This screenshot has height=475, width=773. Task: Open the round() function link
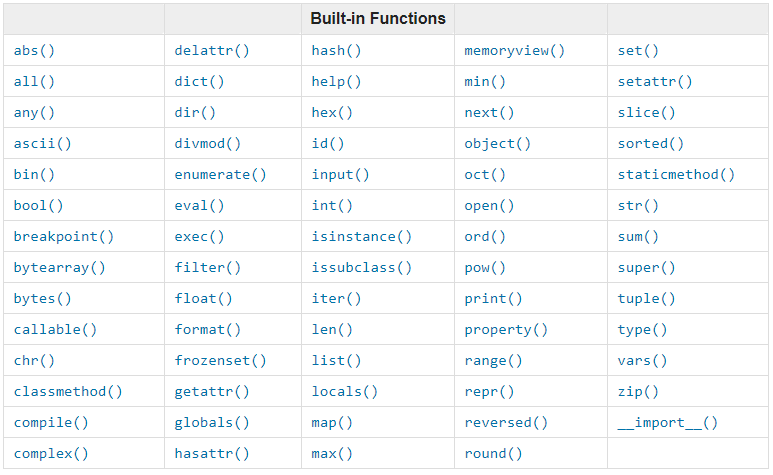click(493, 454)
